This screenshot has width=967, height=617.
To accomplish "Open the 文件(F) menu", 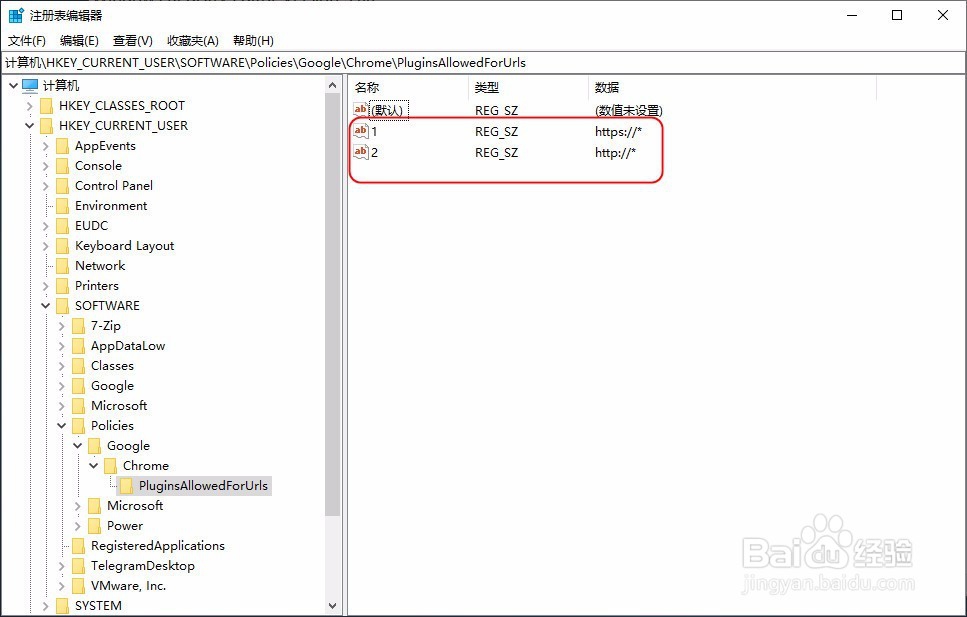I will (27, 41).
